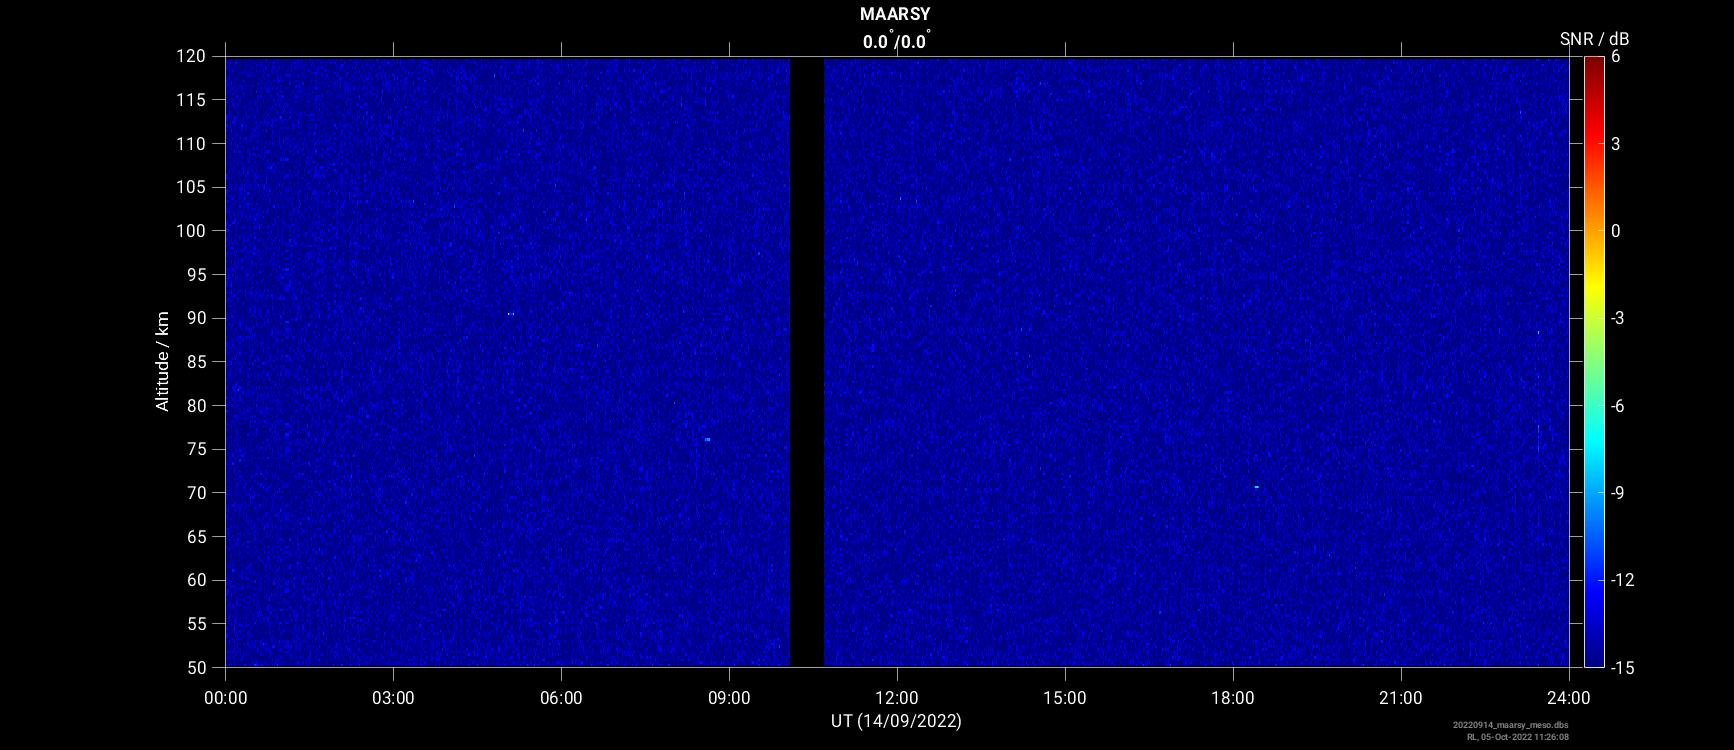Click the colorbar -6 dB tick label

click(1619, 406)
